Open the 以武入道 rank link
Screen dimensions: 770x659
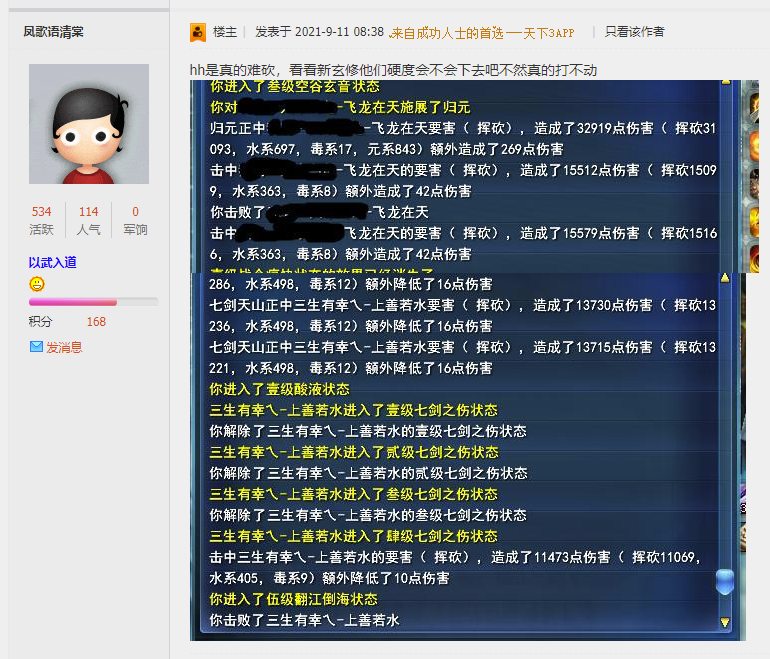click(x=53, y=262)
